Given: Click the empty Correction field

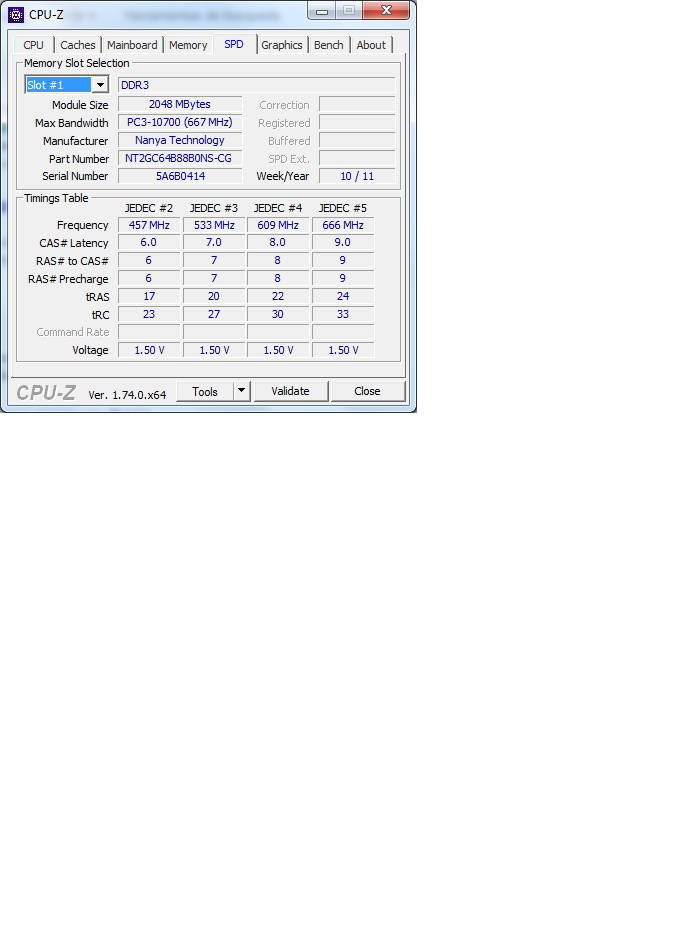Looking at the screenshot, I should pos(357,104).
